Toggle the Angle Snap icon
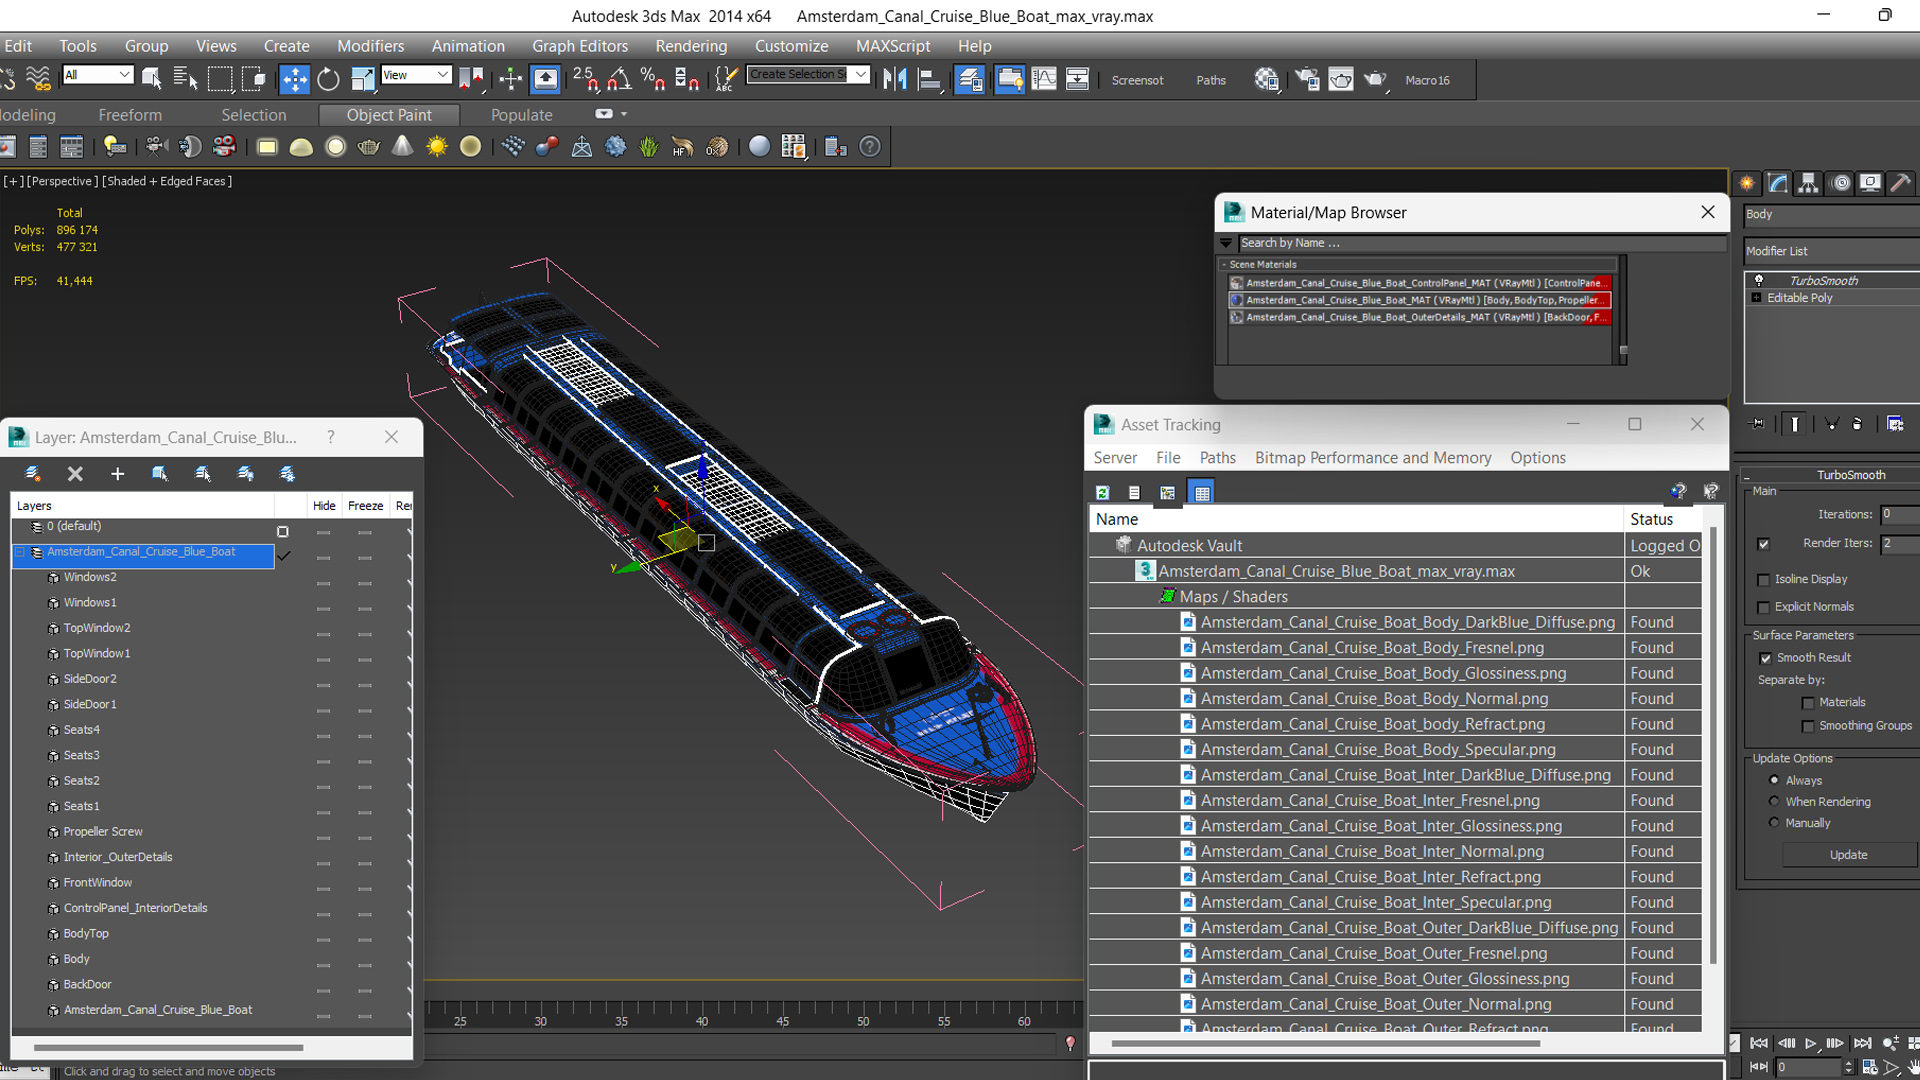The height and width of the screenshot is (1080, 1920). 619,79
